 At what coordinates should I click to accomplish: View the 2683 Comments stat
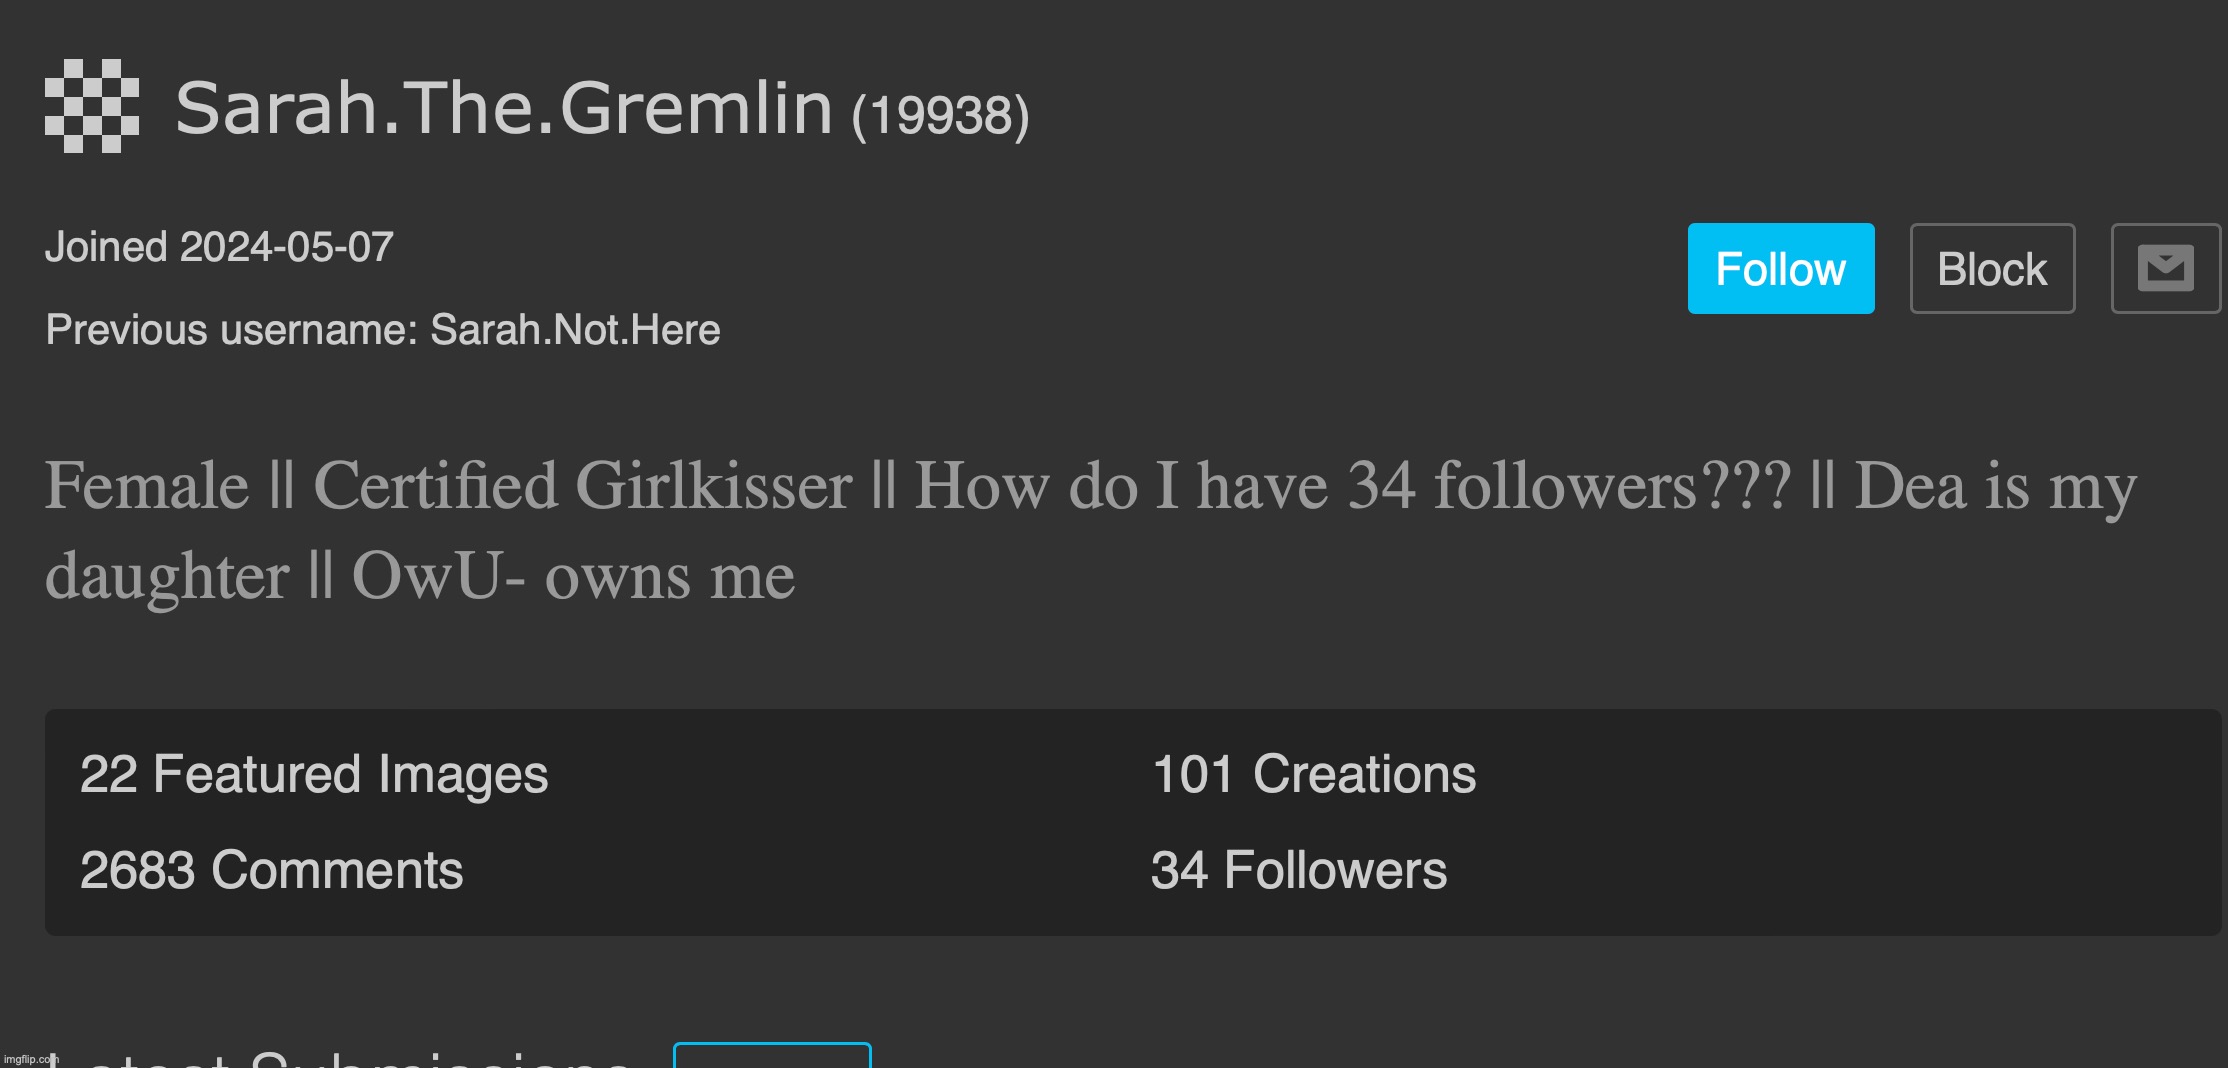click(x=271, y=870)
